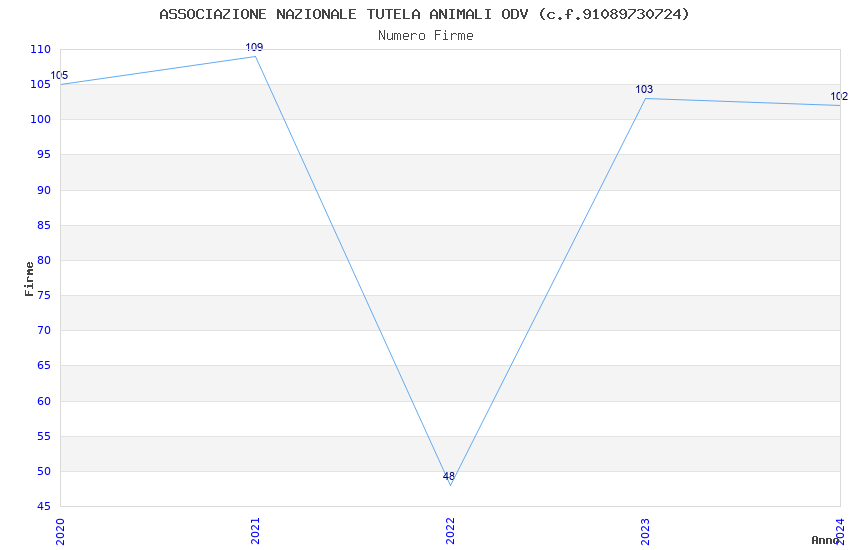Click the y-axis tick value 65
The width and height of the screenshot is (850, 550).
coord(44,365)
